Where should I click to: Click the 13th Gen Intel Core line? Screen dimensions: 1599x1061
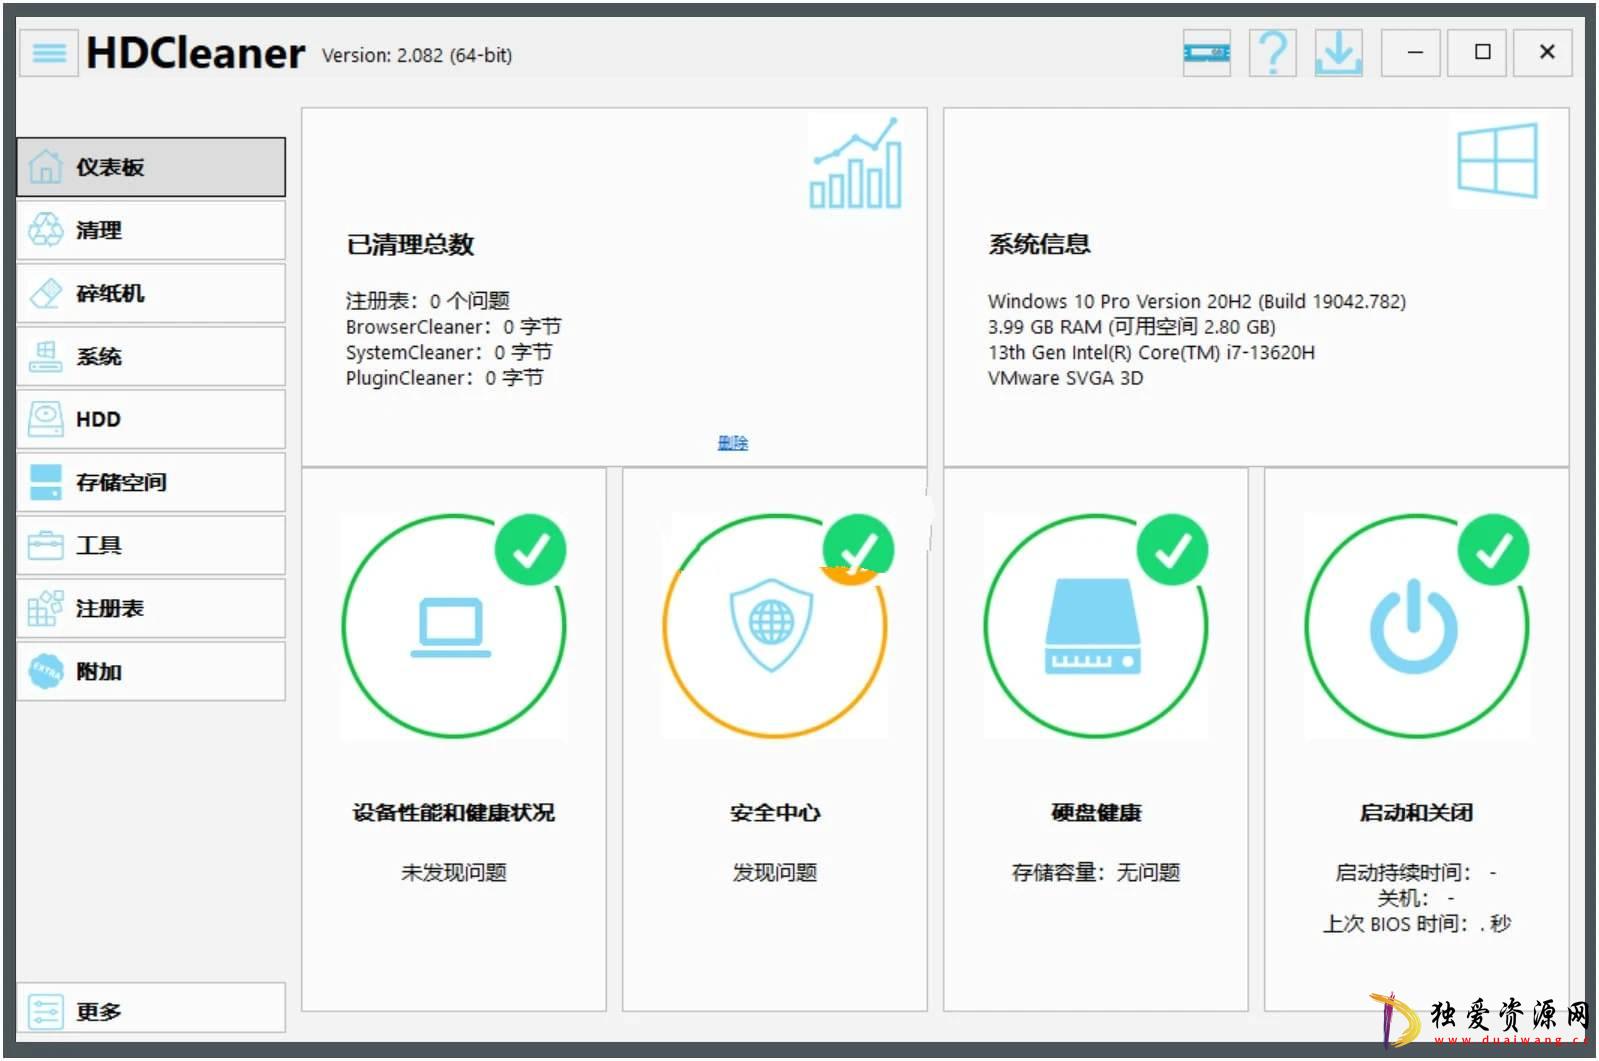1151,352
